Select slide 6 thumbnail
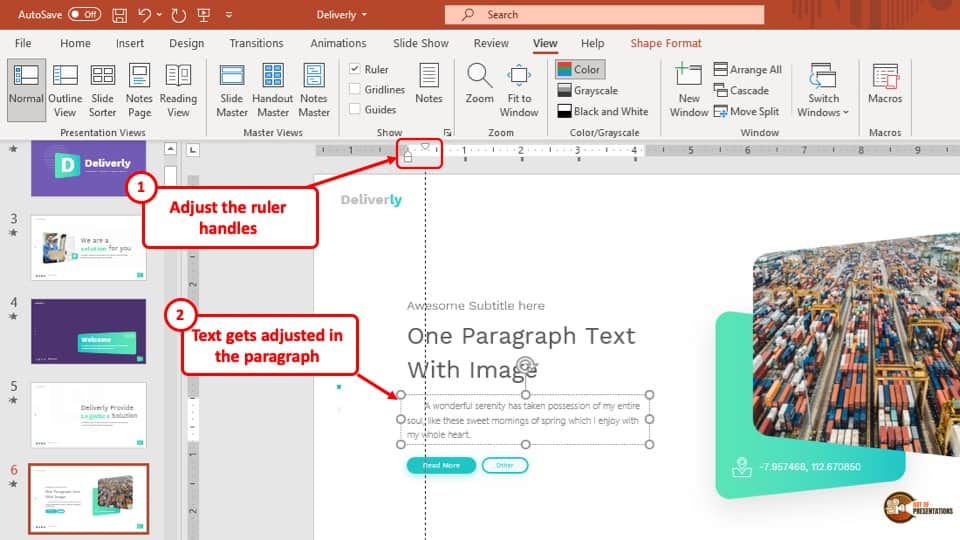 tap(89, 498)
